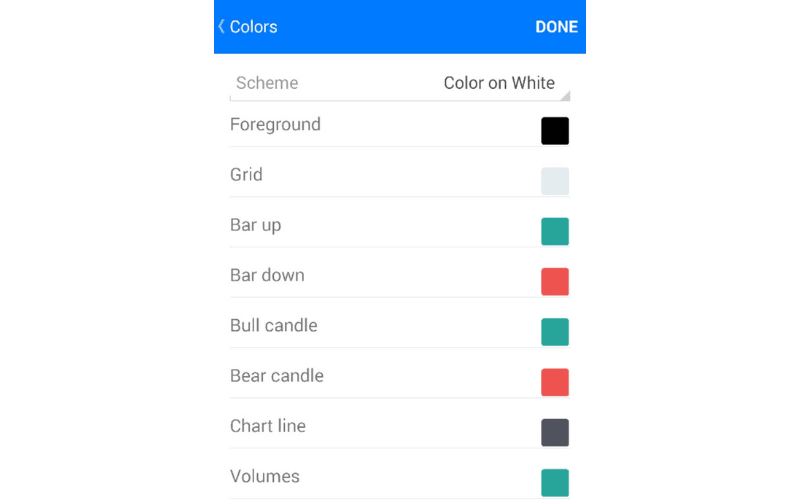Tap the Chart line label

[x=268, y=426]
